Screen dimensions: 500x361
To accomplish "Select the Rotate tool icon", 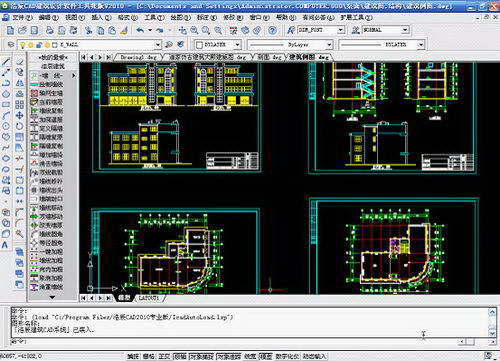I will pos(19,126).
